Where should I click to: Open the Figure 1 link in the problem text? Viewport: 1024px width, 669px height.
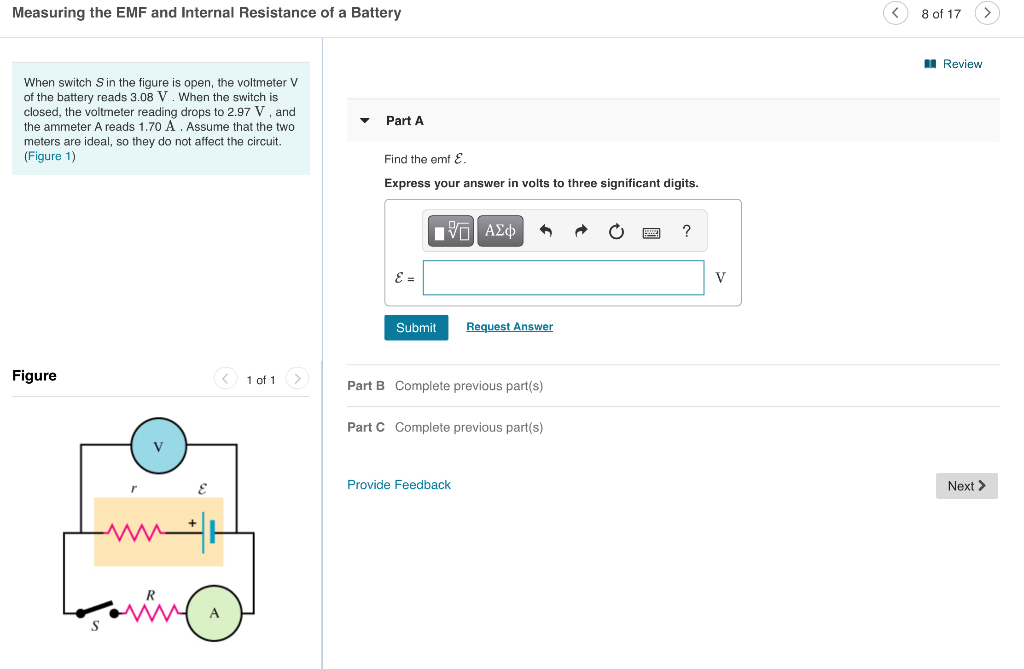(48, 155)
